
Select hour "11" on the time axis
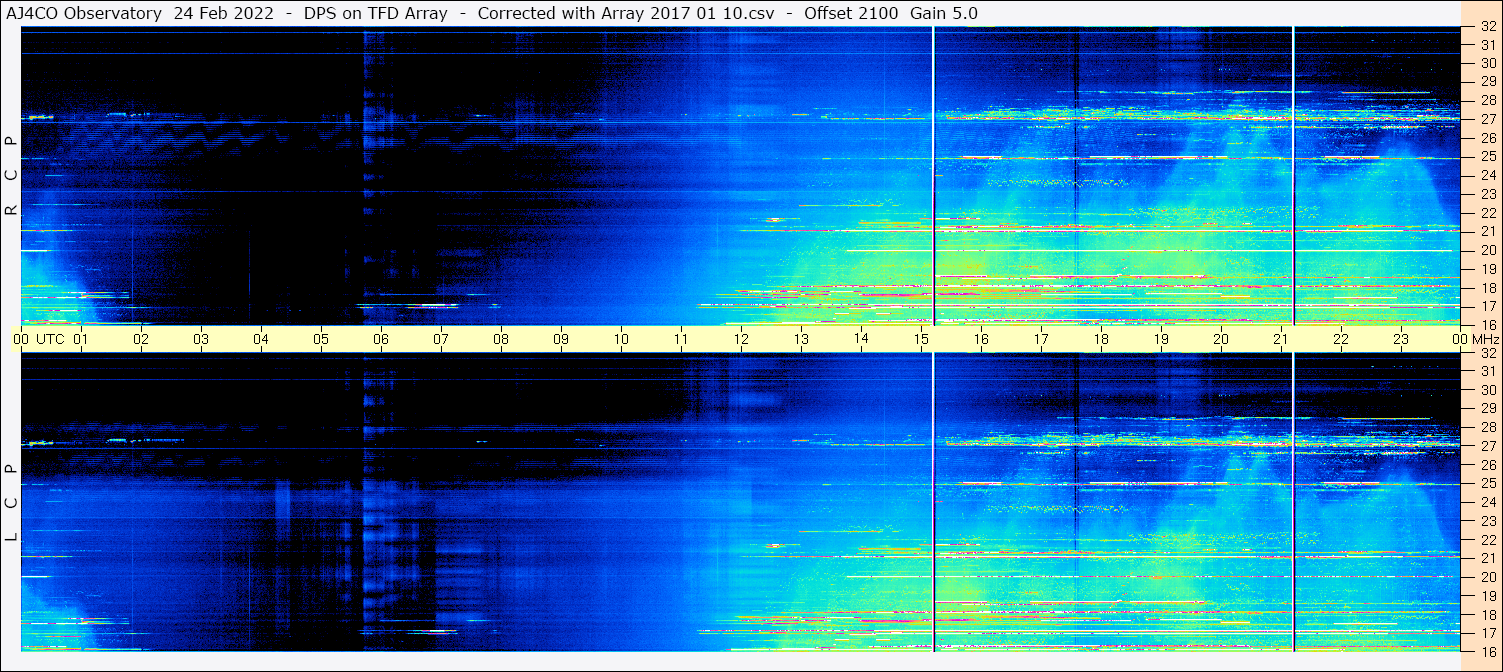[x=681, y=339]
